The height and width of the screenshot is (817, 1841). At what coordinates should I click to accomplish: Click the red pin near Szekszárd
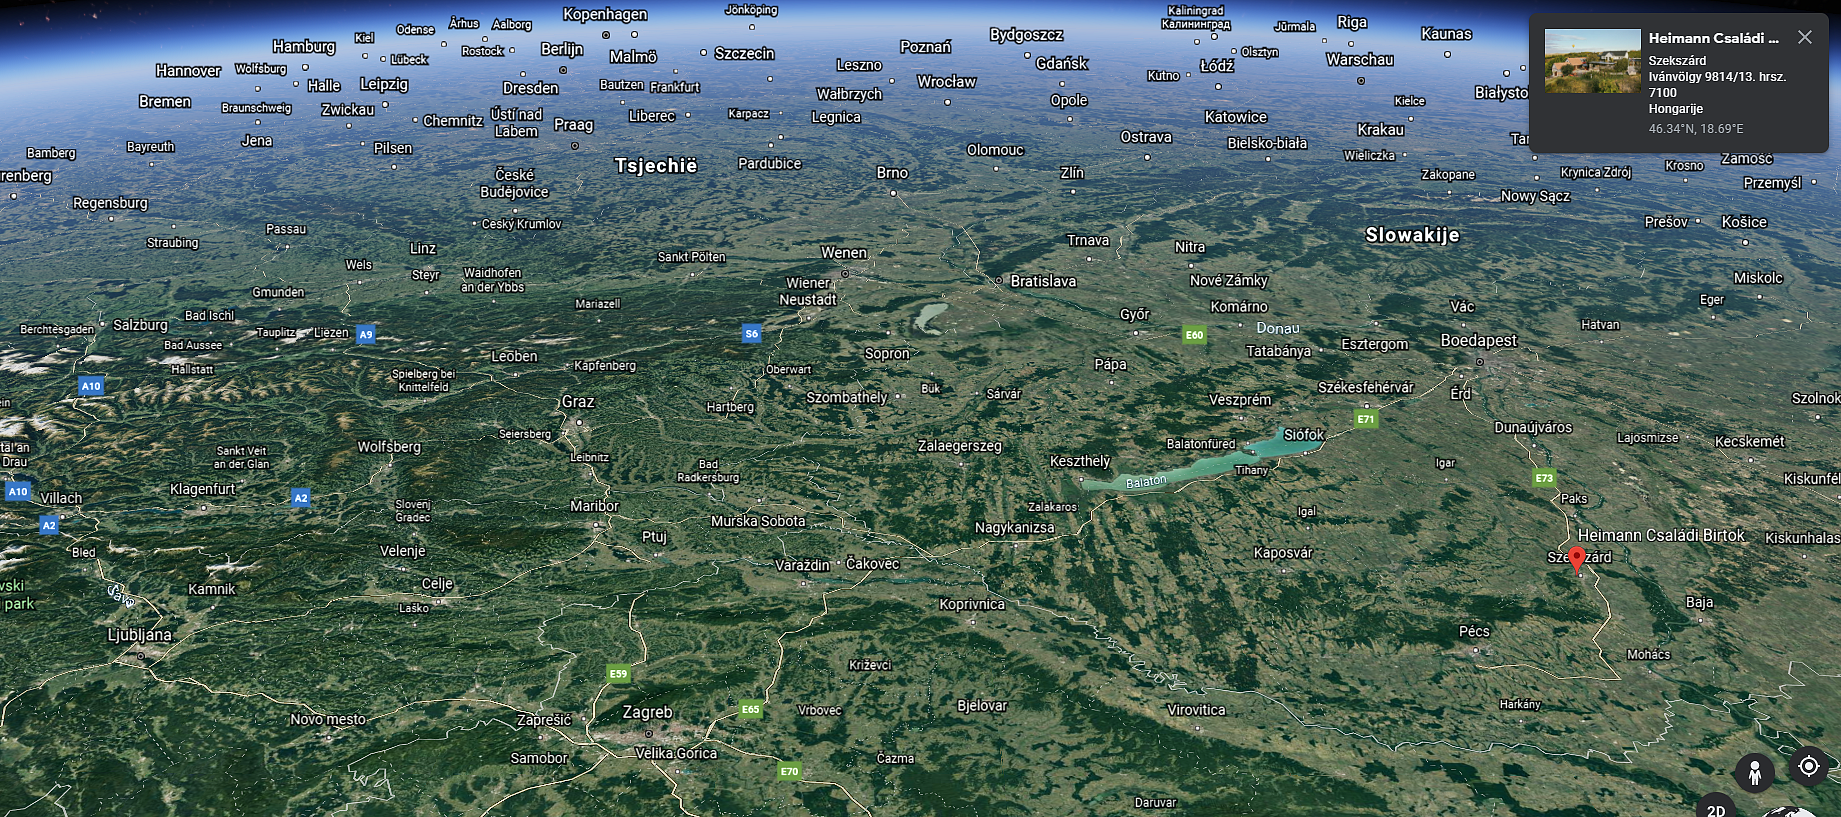point(1577,559)
